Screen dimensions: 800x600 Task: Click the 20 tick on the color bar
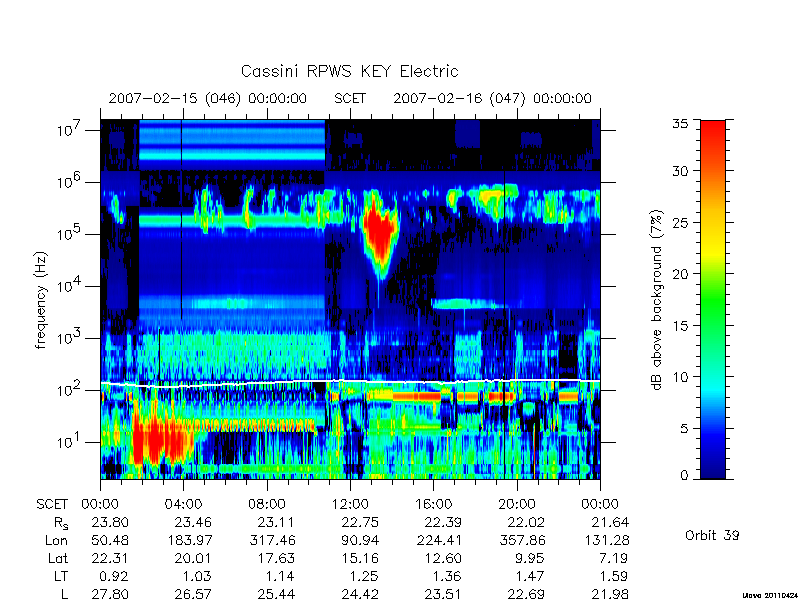[x=680, y=274]
